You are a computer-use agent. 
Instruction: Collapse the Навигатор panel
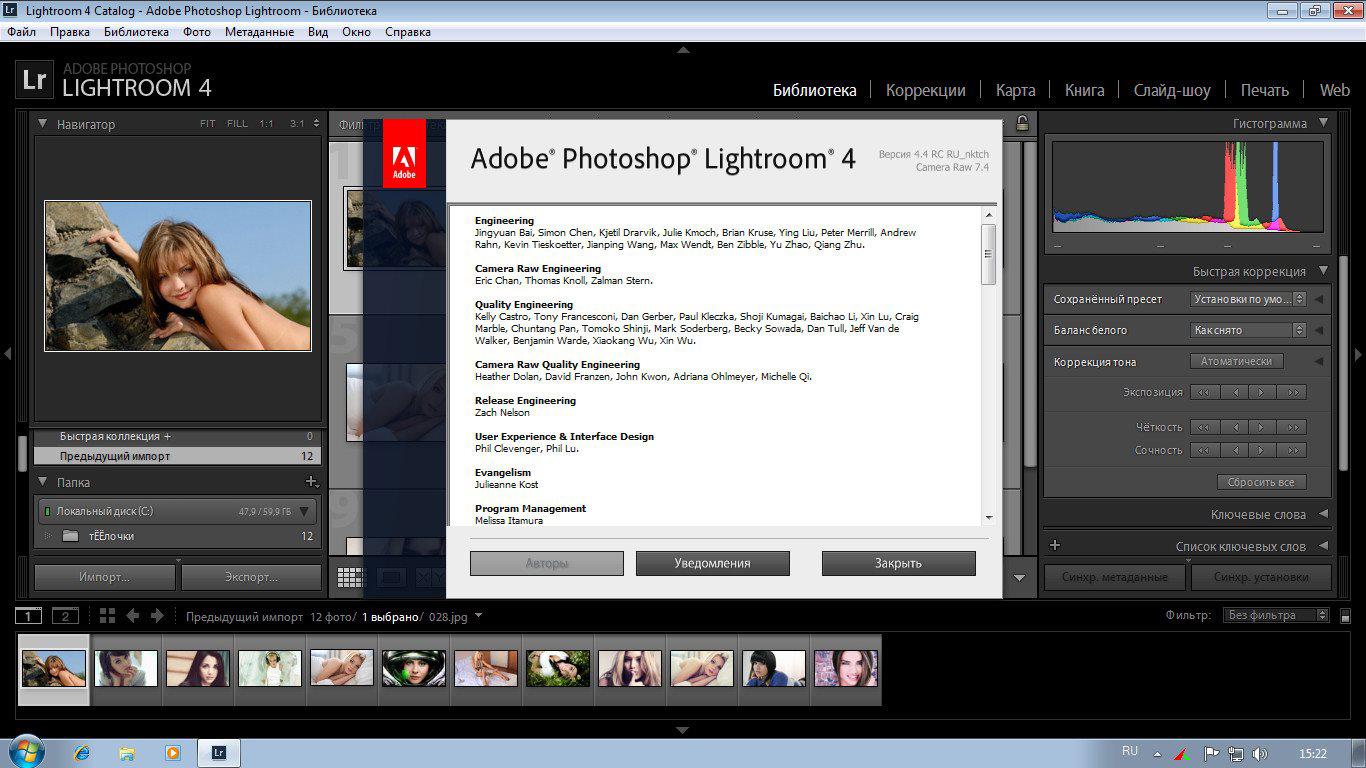coord(43,124)
